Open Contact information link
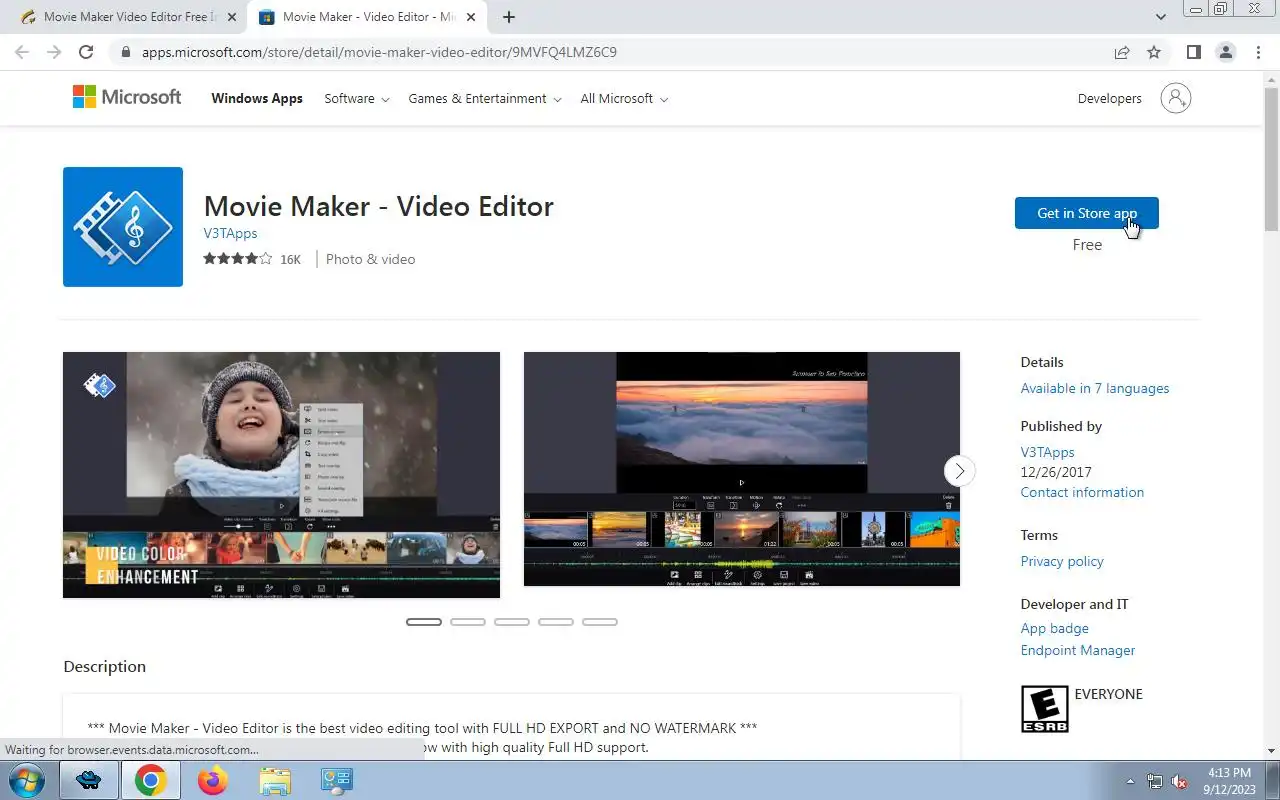This screenshot has height=800, width=1280. 1082,492
